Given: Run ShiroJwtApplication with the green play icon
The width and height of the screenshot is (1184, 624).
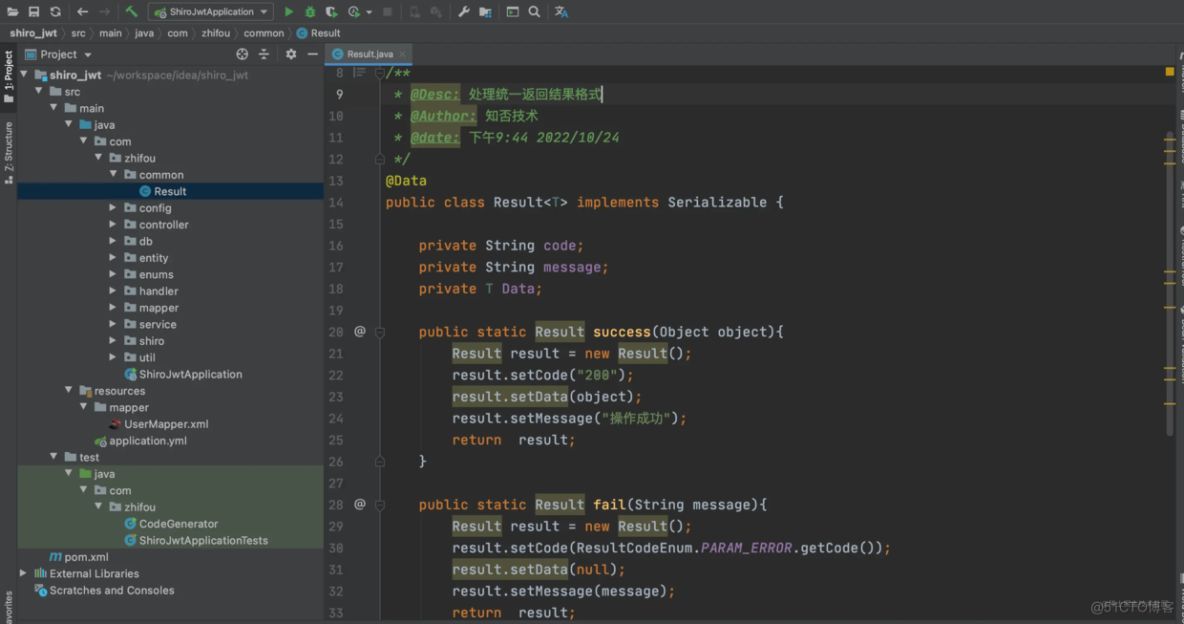Looking at the screenshot, I should [x=289, y=12].
